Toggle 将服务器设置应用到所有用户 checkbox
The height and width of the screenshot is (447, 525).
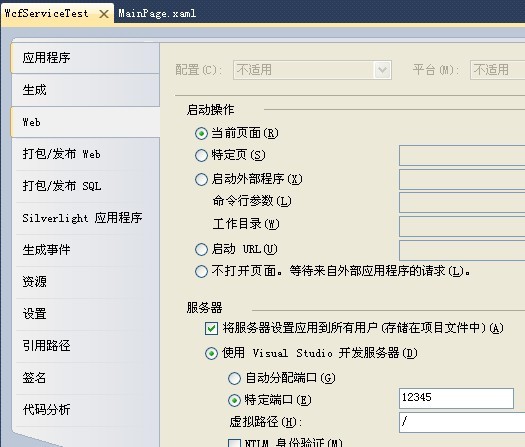(x=211, y=328)
